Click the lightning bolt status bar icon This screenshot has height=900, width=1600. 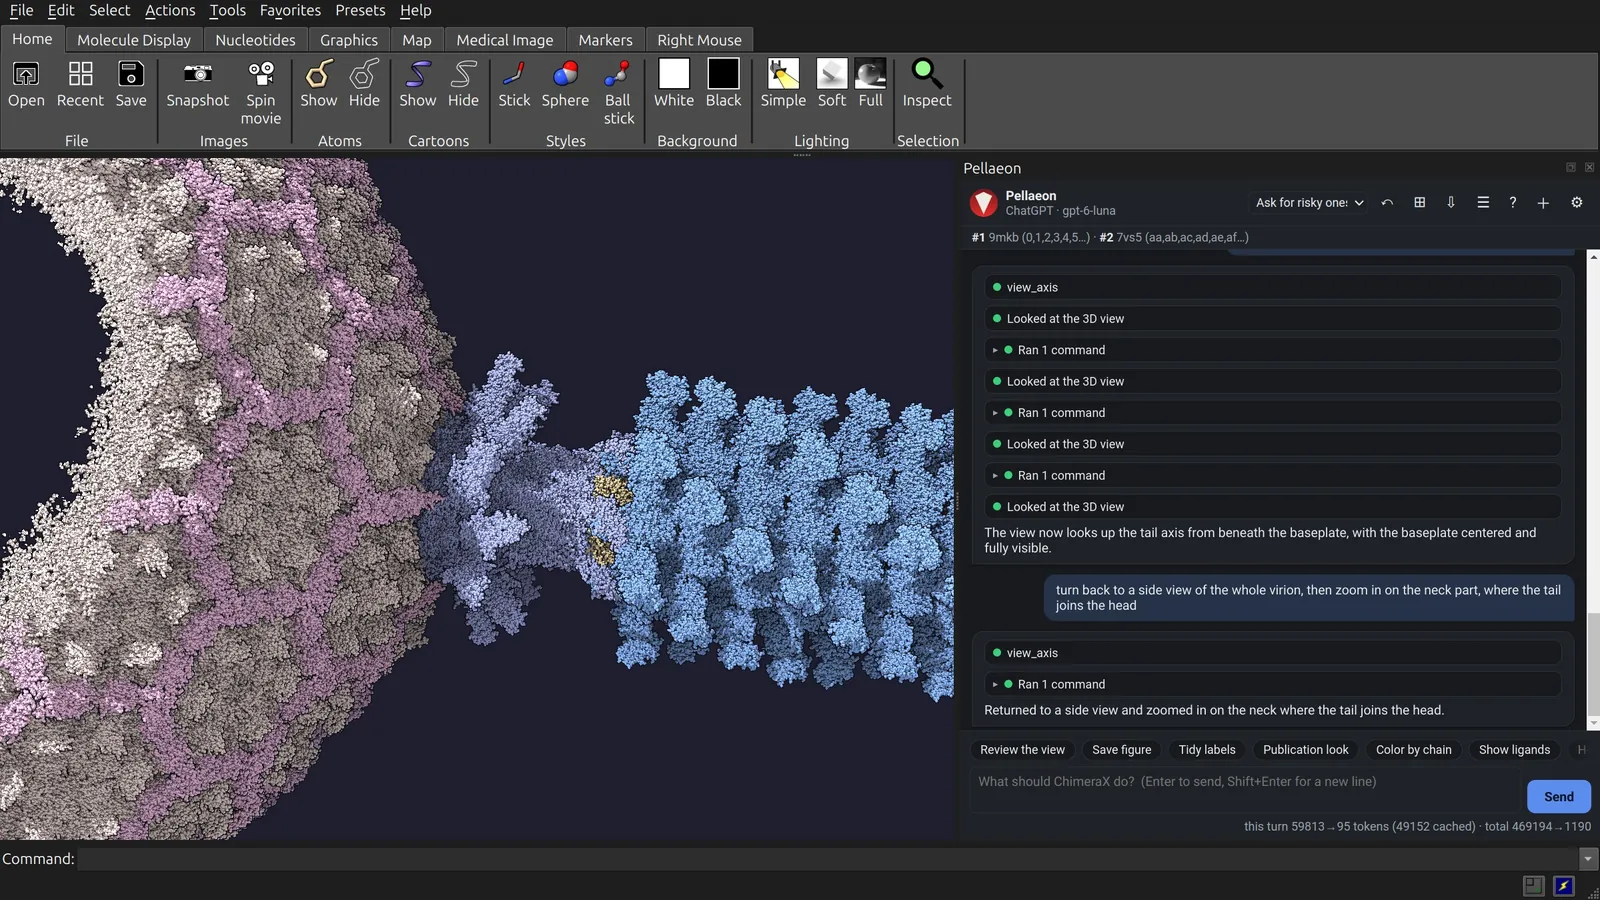1564,886
